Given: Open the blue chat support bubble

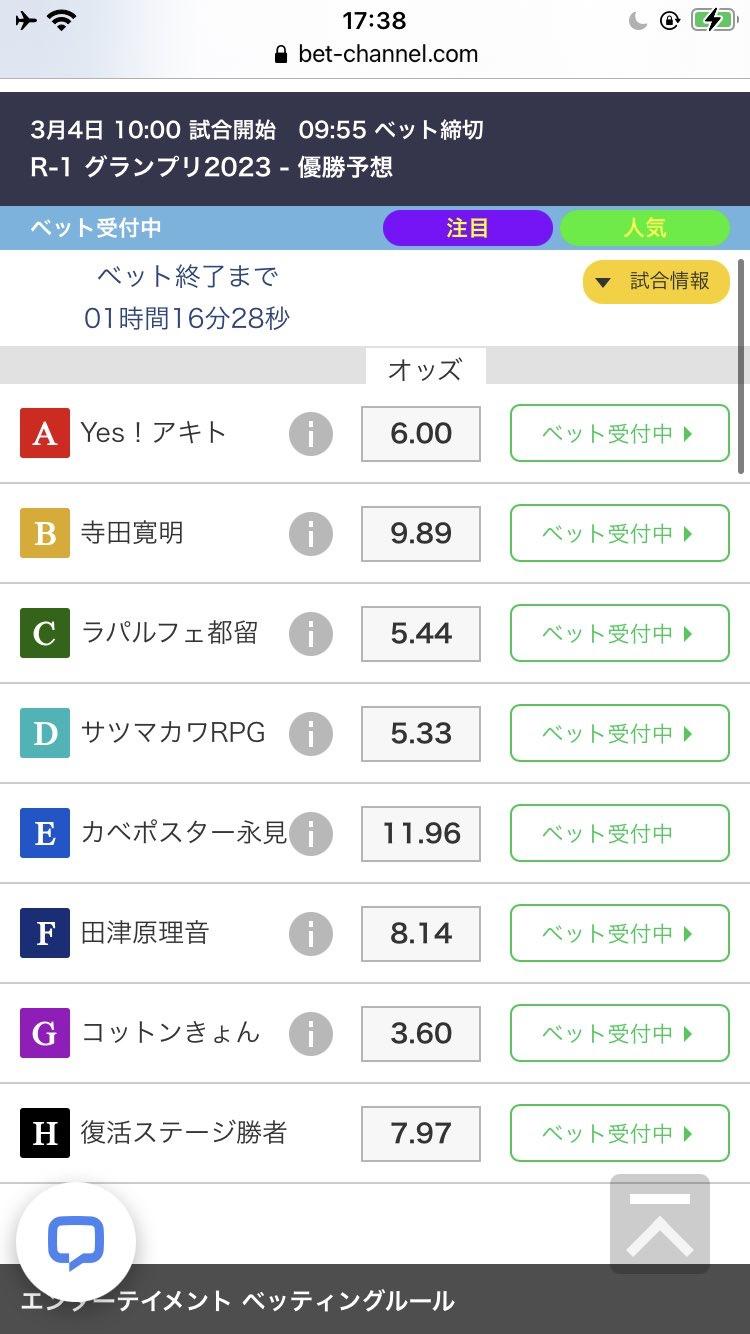Looking at the screenshot, I should [76, 1242].
